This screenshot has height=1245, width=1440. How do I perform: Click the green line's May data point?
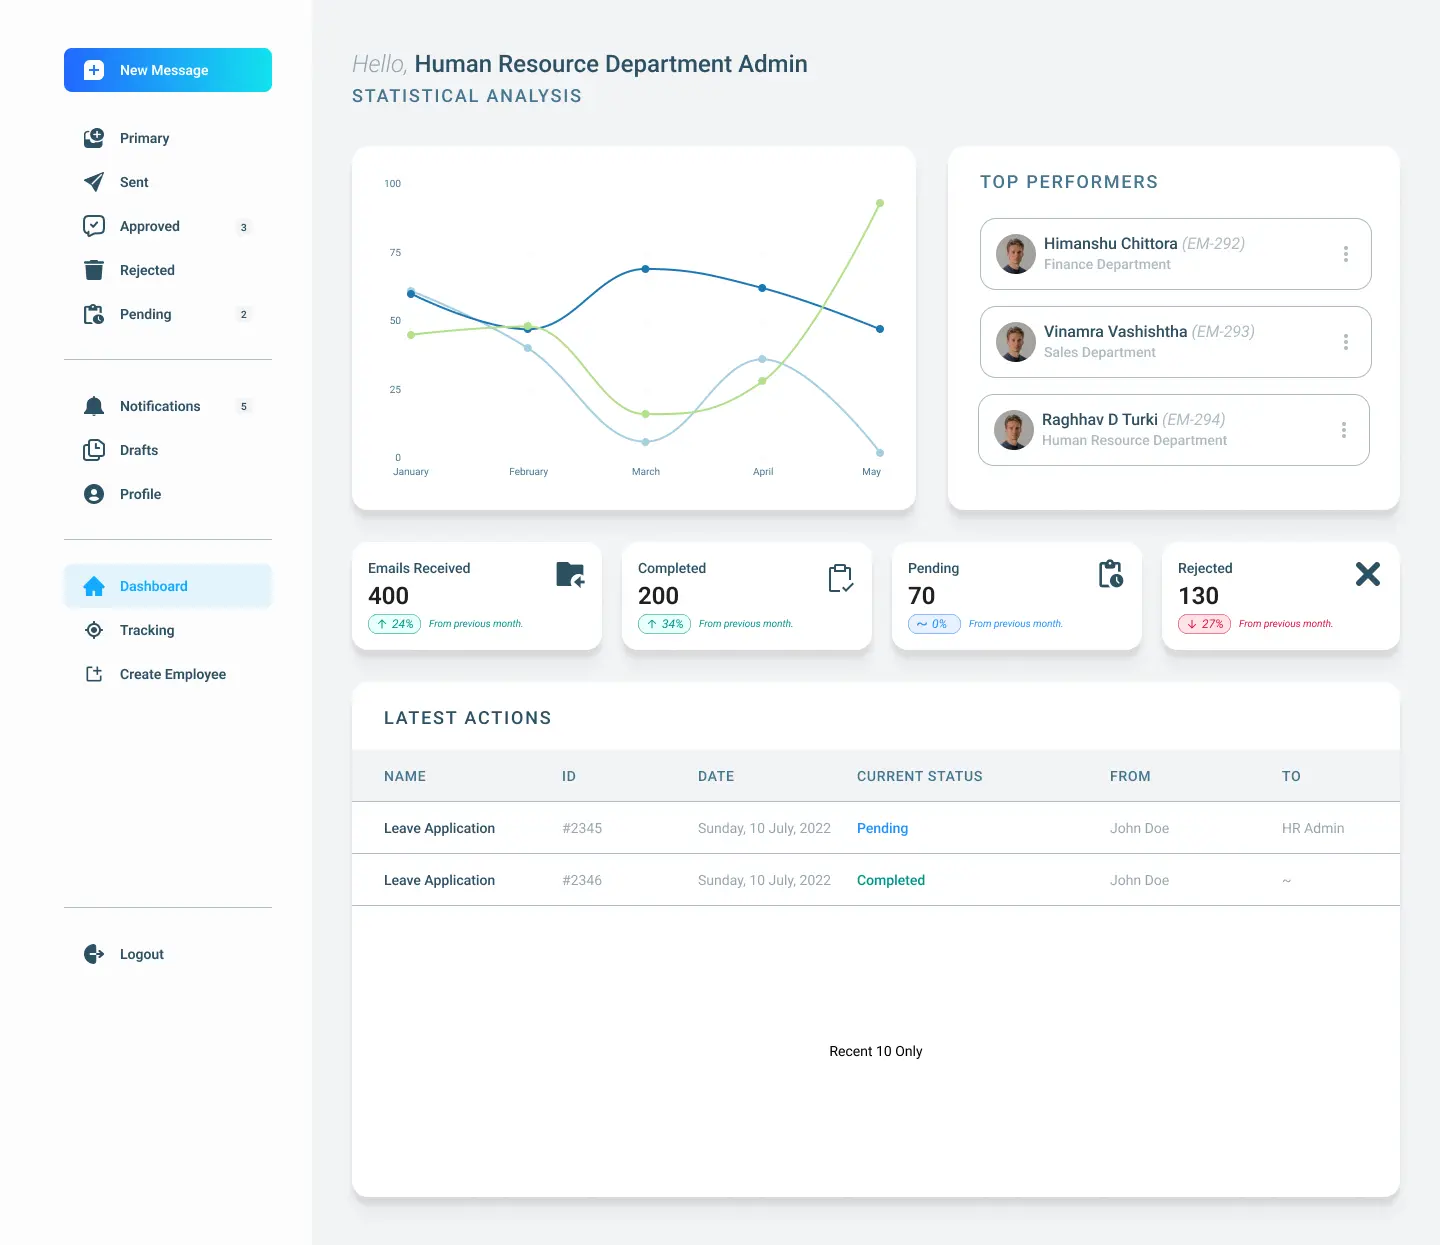(x=880, y=203)
